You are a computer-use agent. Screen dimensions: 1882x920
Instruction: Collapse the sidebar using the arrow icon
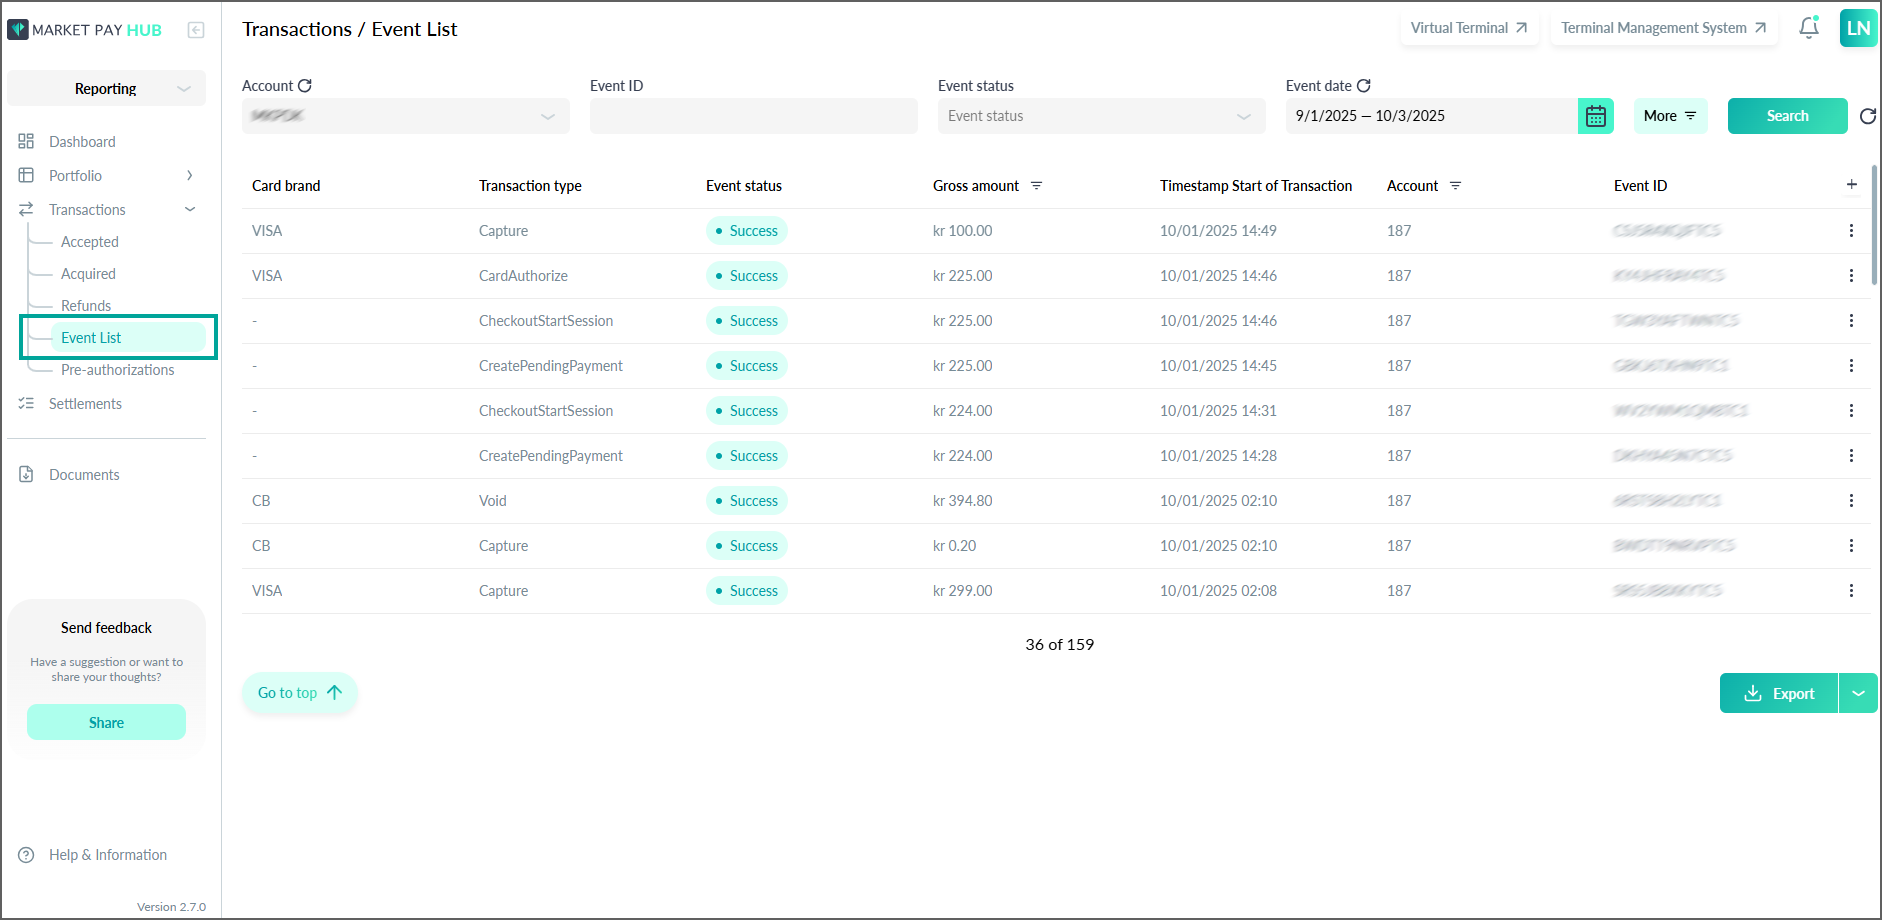[196, 30]
